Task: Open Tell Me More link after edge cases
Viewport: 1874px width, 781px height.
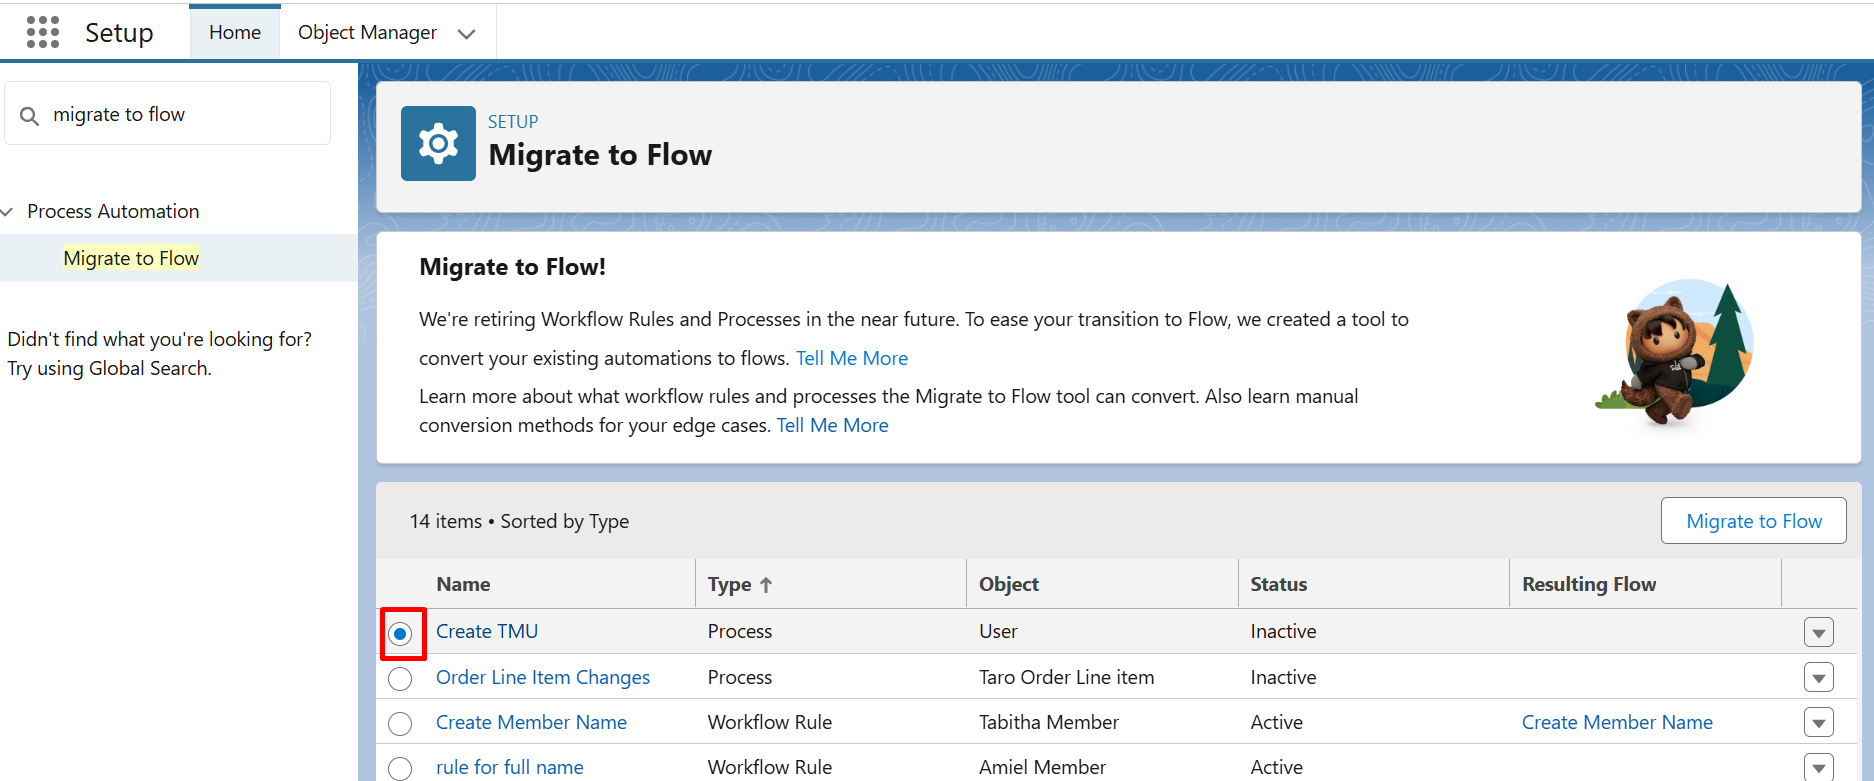Action: click(833, 425)
